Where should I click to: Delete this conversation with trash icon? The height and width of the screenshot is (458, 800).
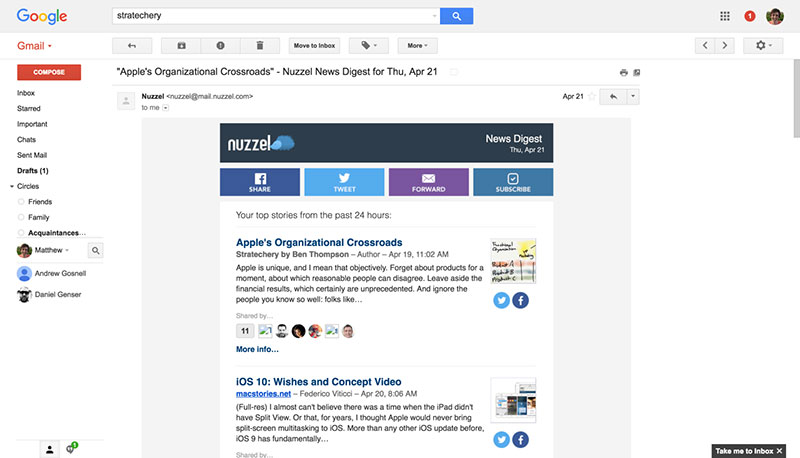click(260, 45)
